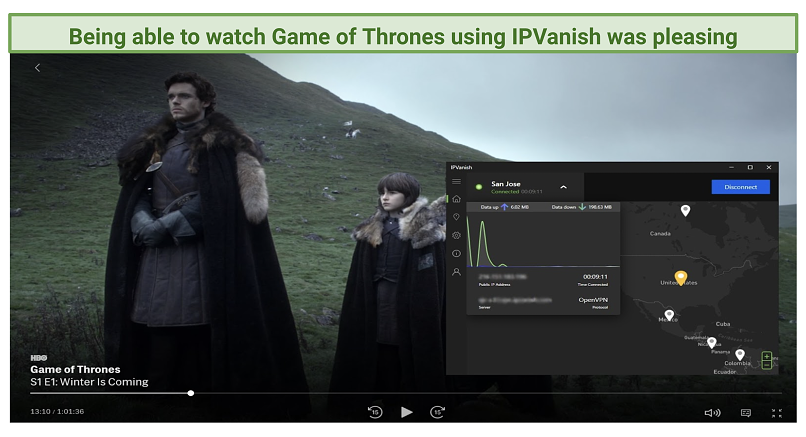Open the IPVanish server locations tab
Image resolution: width=806 pixels, height=437 pixels.
[456, 217]
